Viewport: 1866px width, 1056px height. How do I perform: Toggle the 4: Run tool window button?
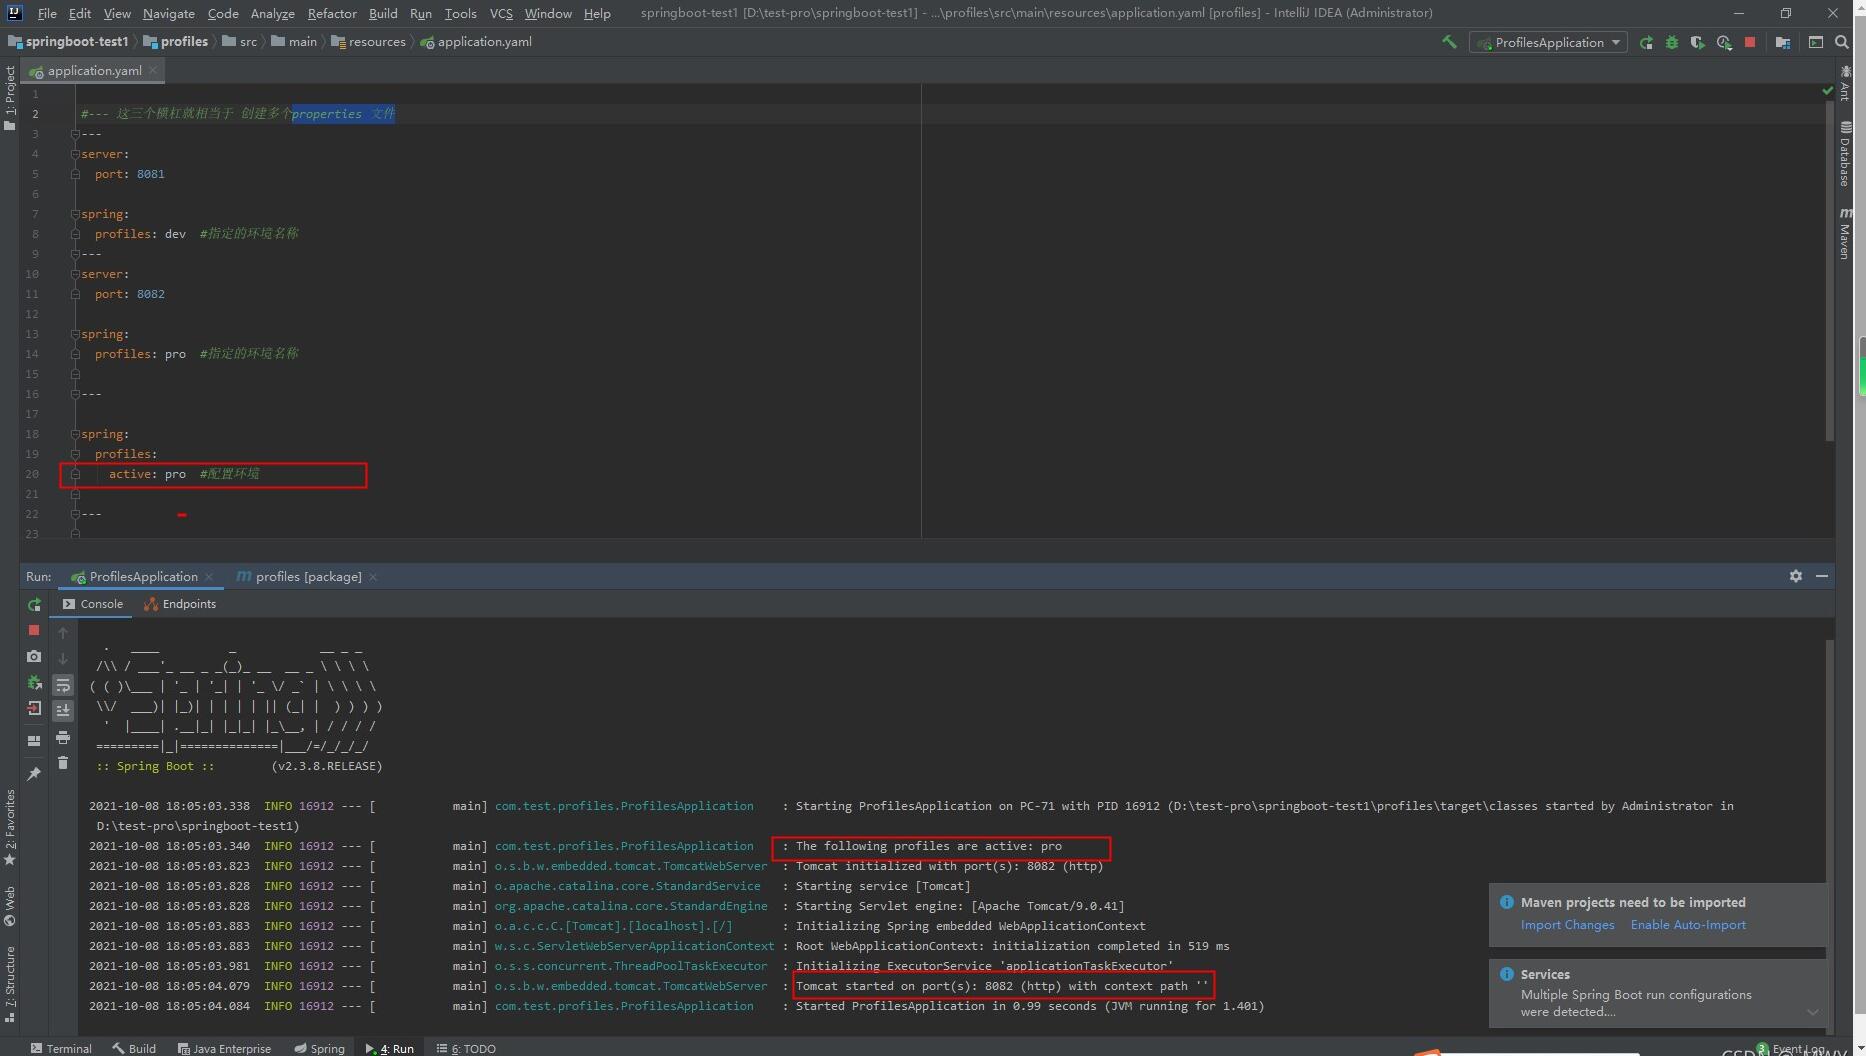(390, 1048)
